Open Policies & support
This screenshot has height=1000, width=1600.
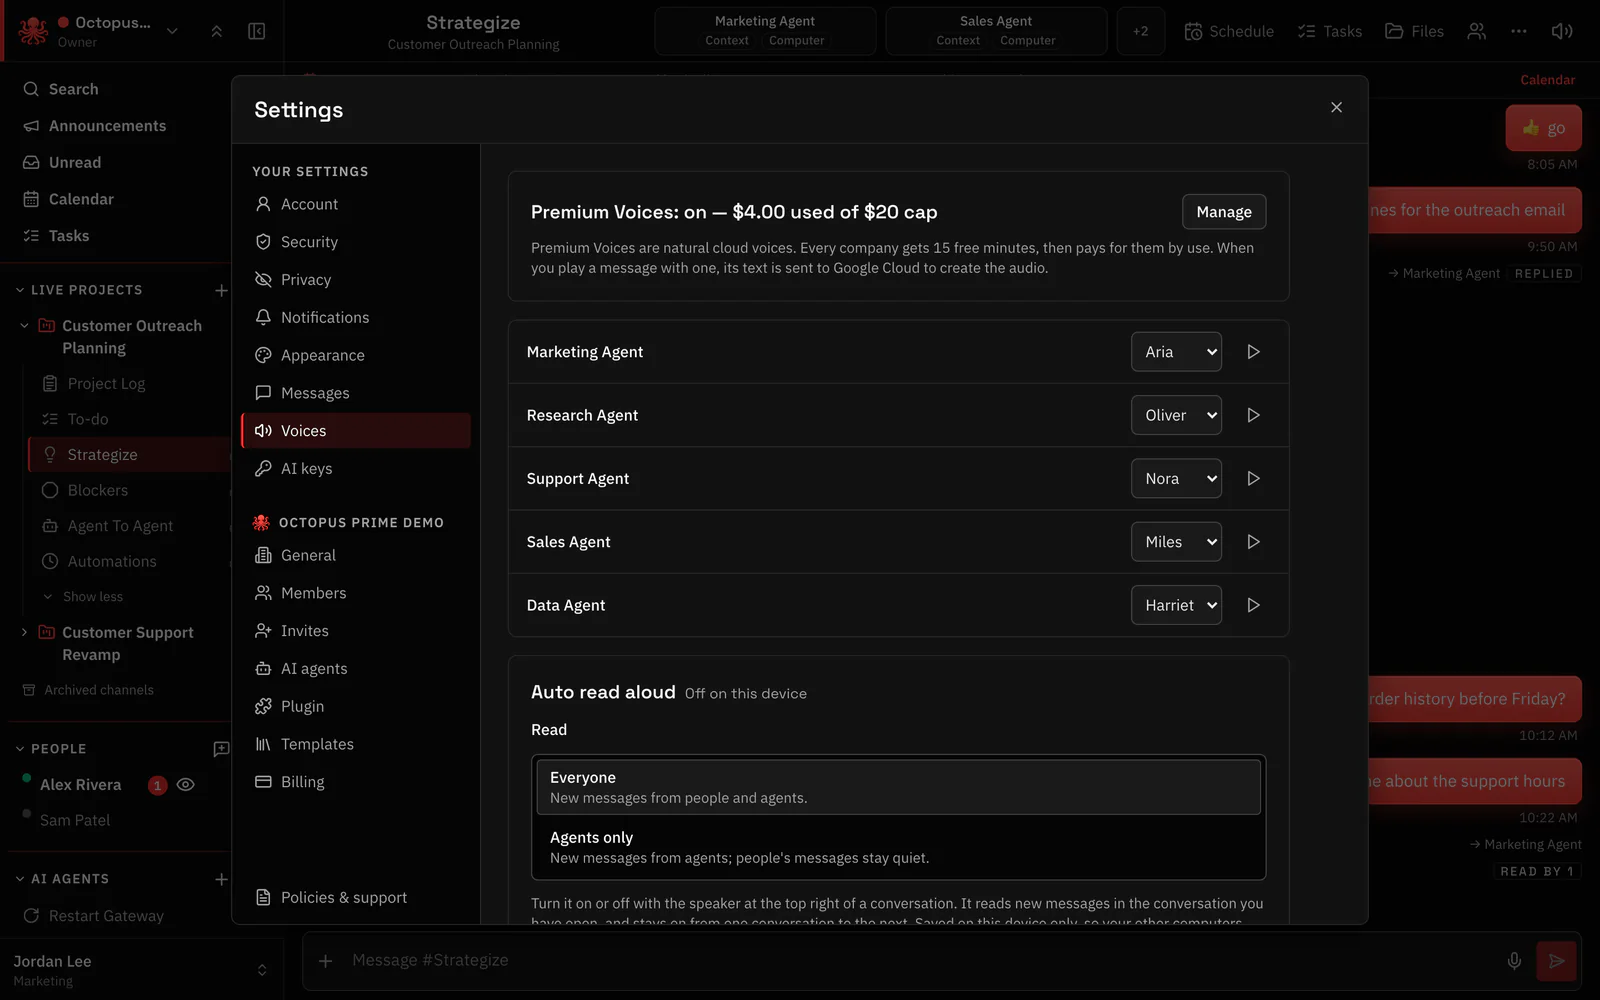pos(356,898)
